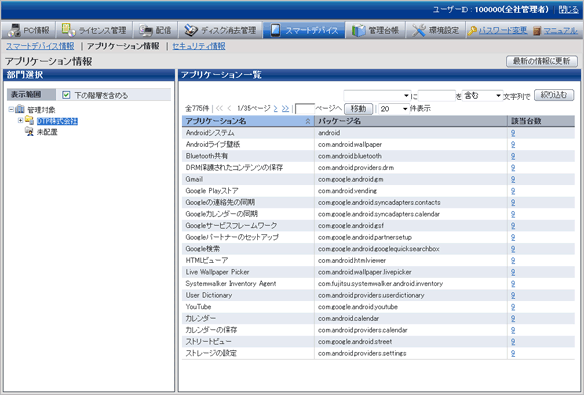Toggle the 下の階層を含める checkbox
The height and width of the screenshot is (395, 584).
tap(66, 95)
